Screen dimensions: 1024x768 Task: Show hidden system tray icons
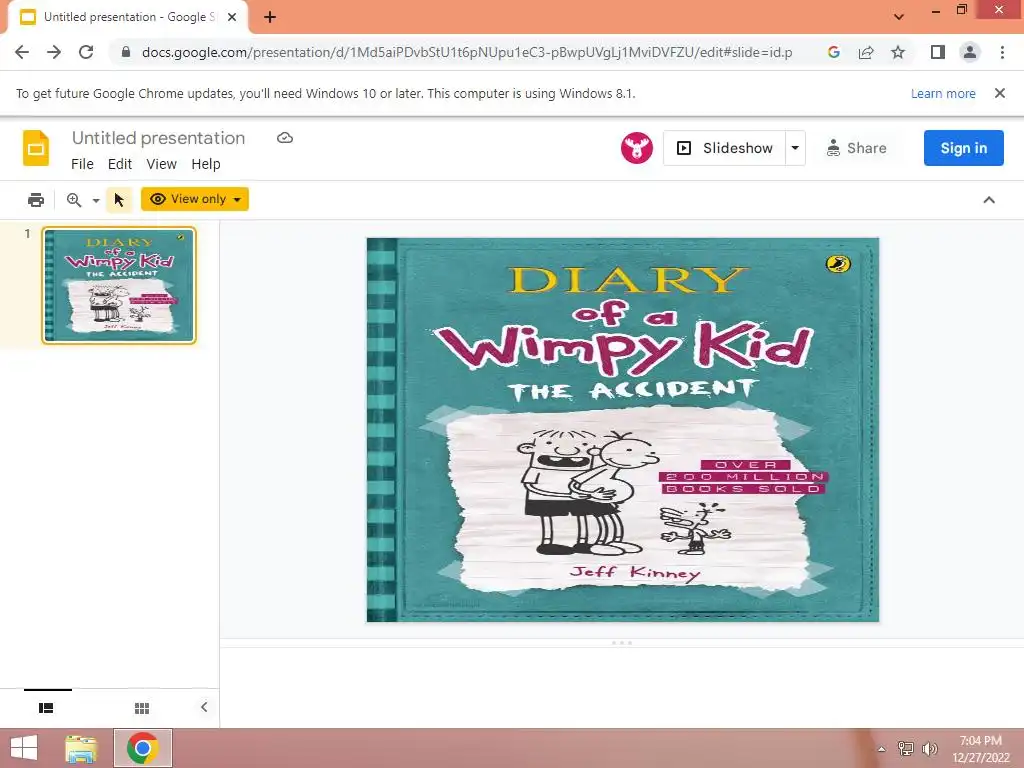click(882, 749)
